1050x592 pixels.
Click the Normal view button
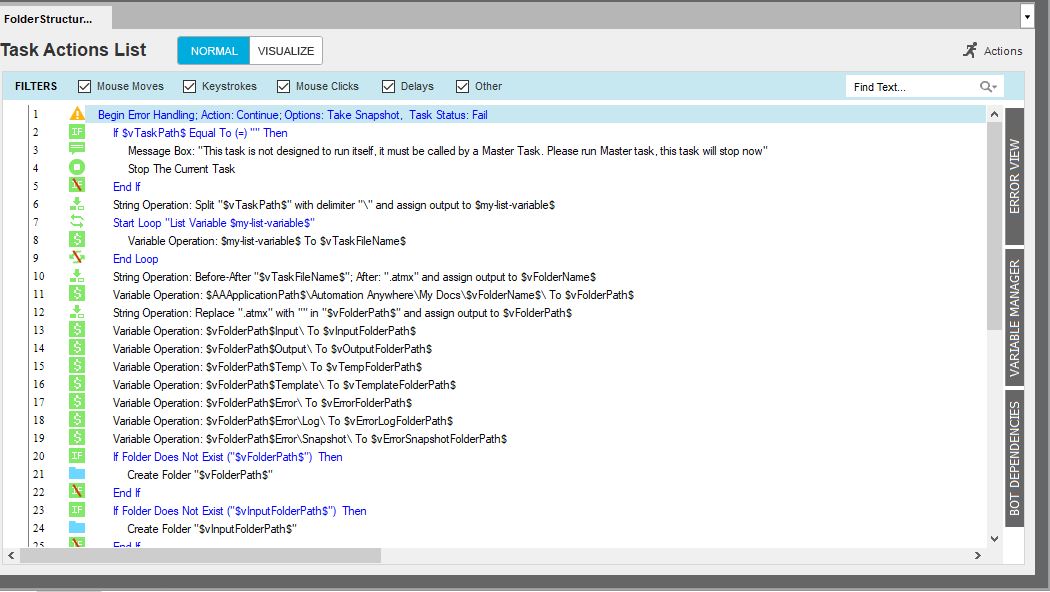pos(214,51)
